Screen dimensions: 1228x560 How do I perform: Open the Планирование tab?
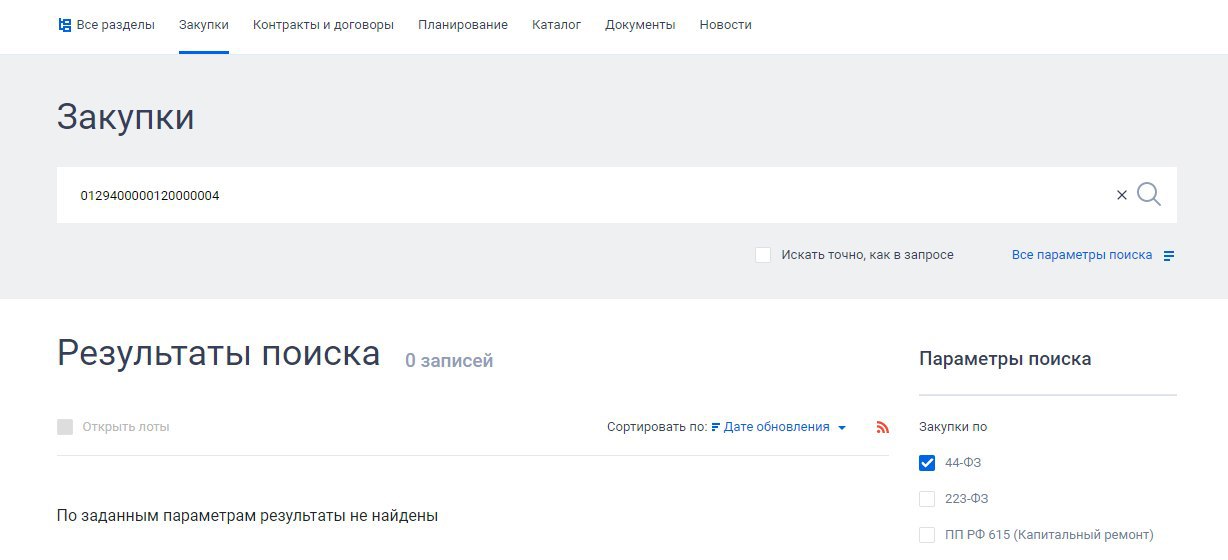pyautogui.click(x=463, y=25)
